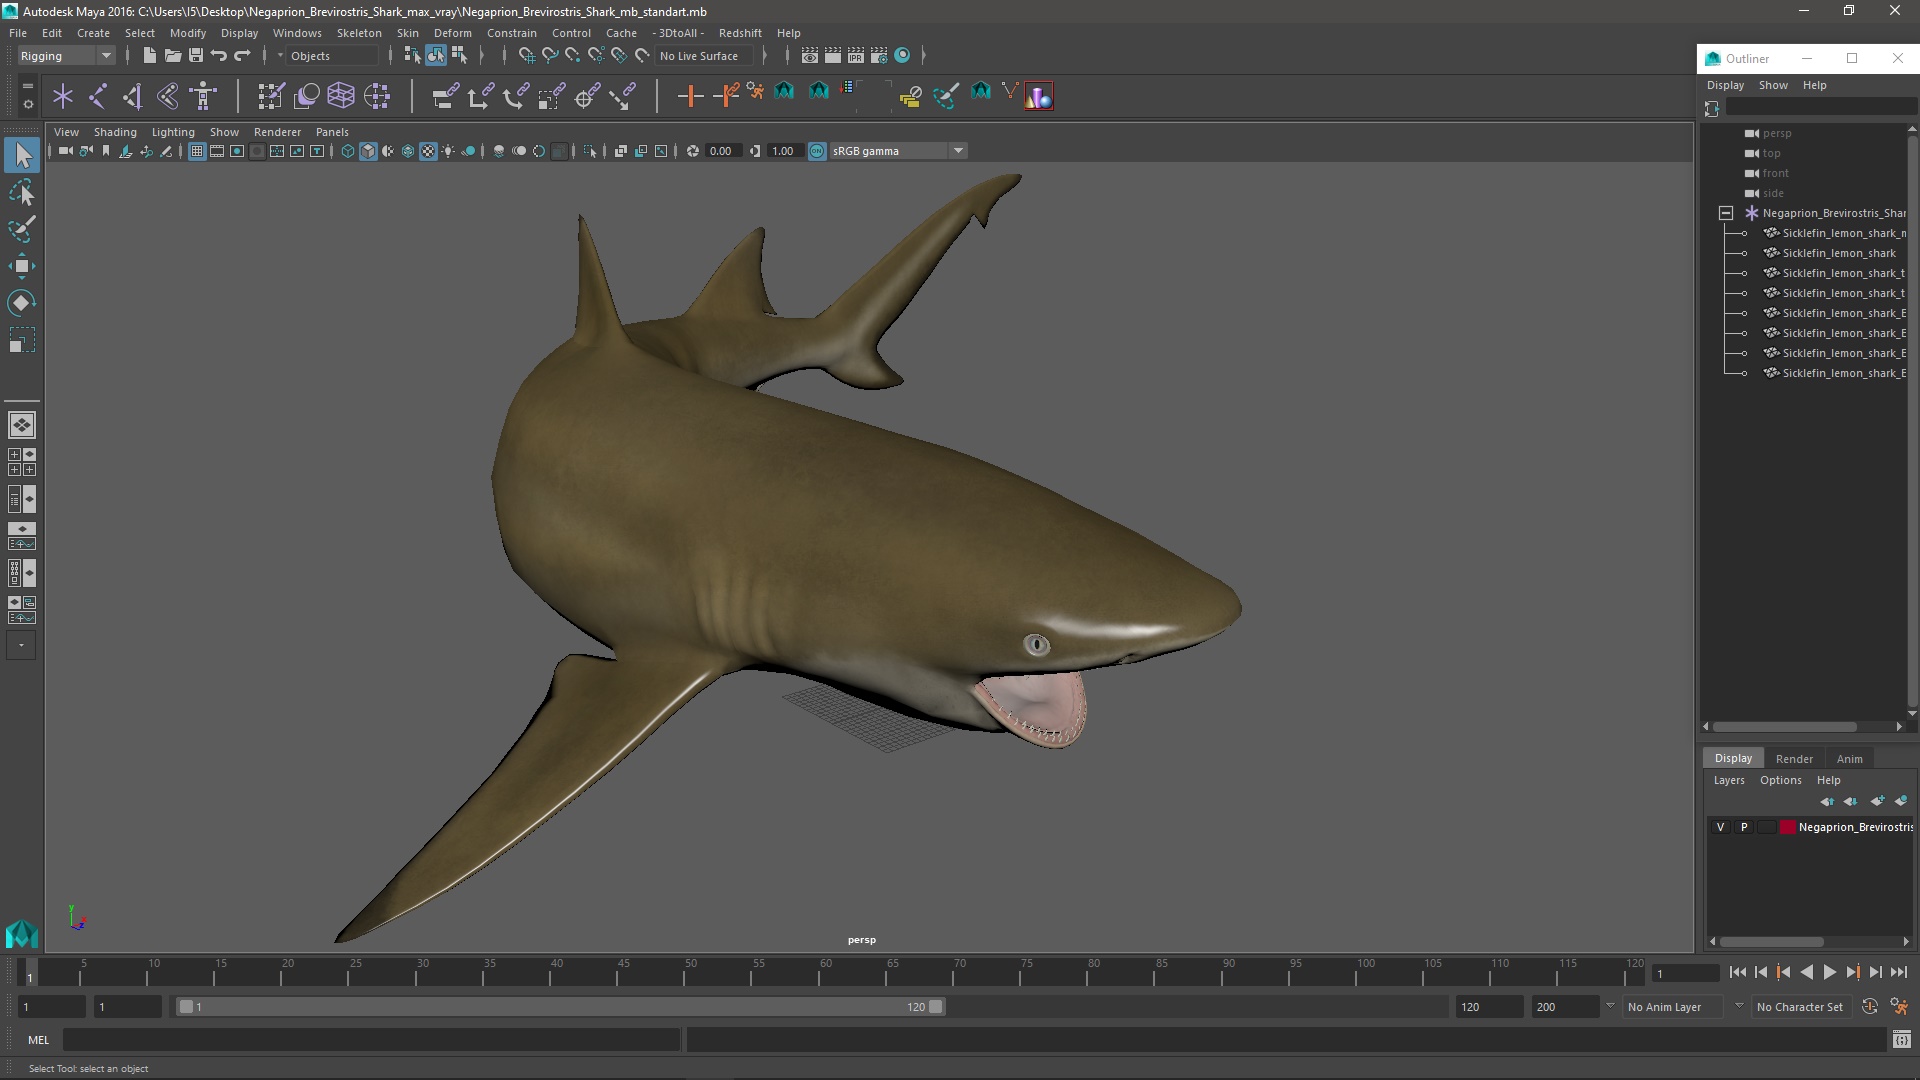This screenshot has width=1920, height=1080.
Task: Open Layers menu in layer editor
Action: tap(1729, 780)
